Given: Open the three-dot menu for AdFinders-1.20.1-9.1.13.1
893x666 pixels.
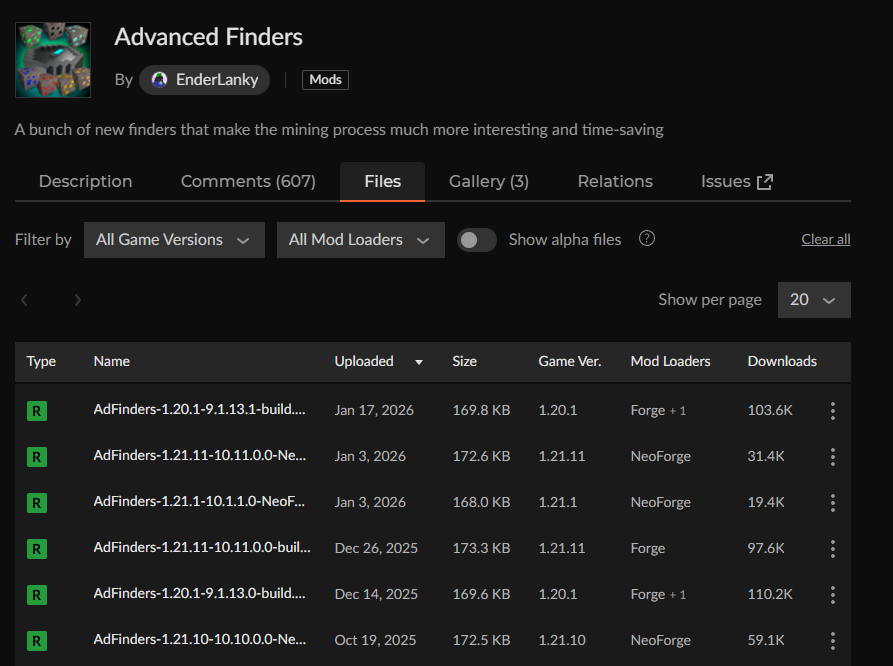Looking at the screenshot, I should [x=832, y=411].
